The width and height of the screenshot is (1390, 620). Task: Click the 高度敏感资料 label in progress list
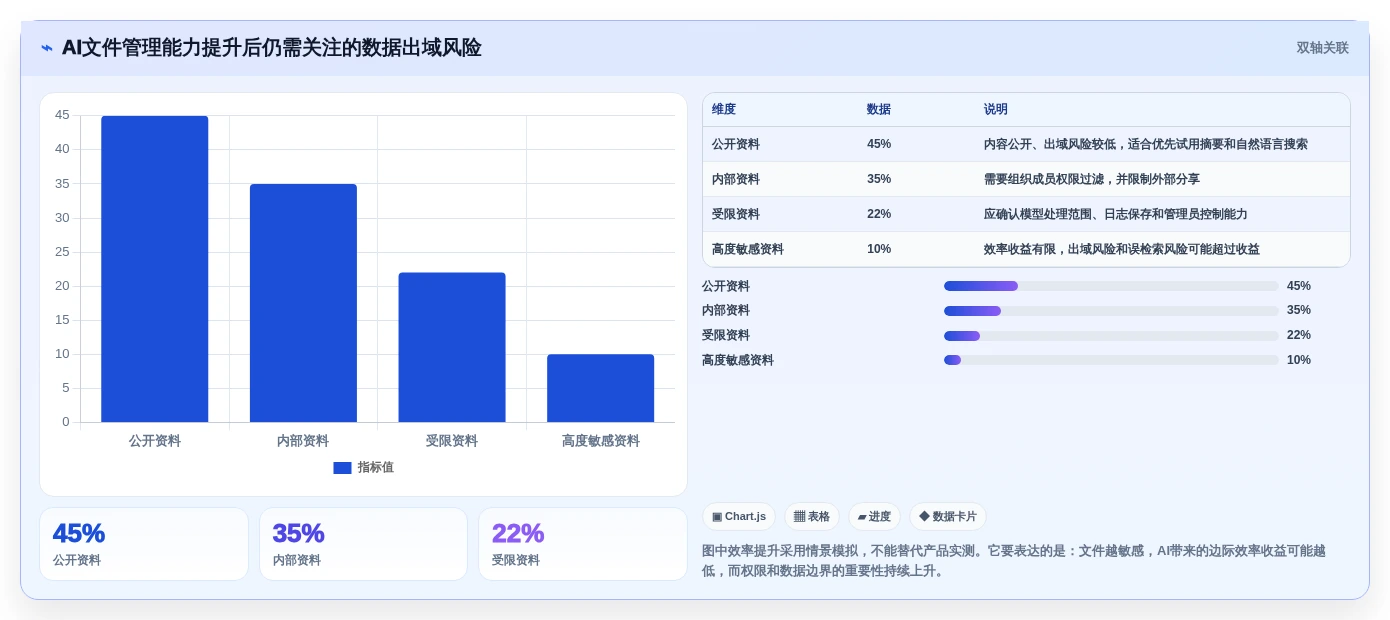tap(738, 360)
